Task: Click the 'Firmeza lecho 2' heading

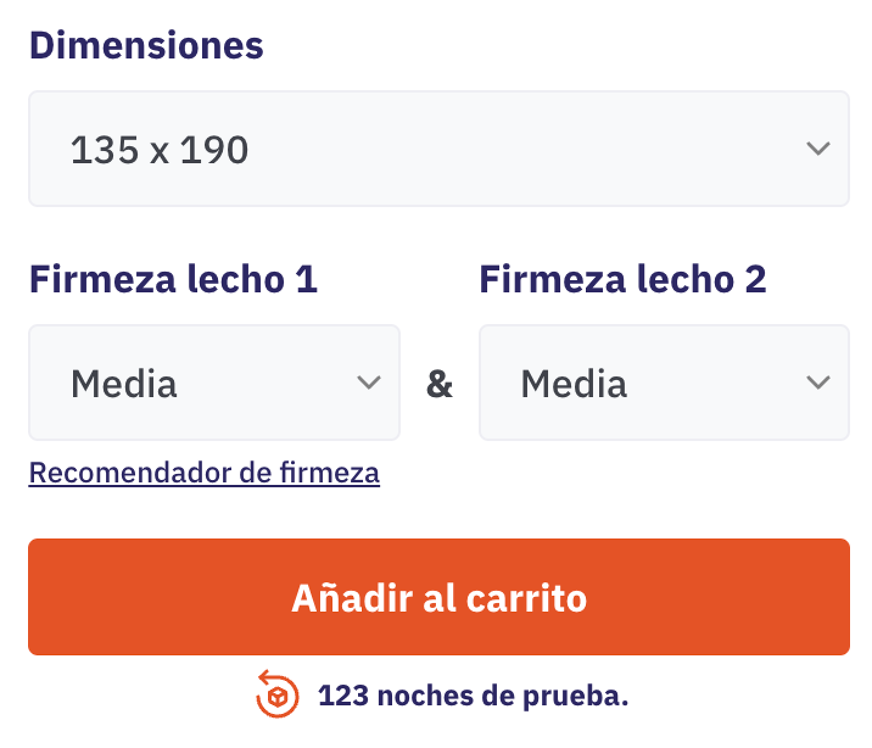Action: [622, 279]
